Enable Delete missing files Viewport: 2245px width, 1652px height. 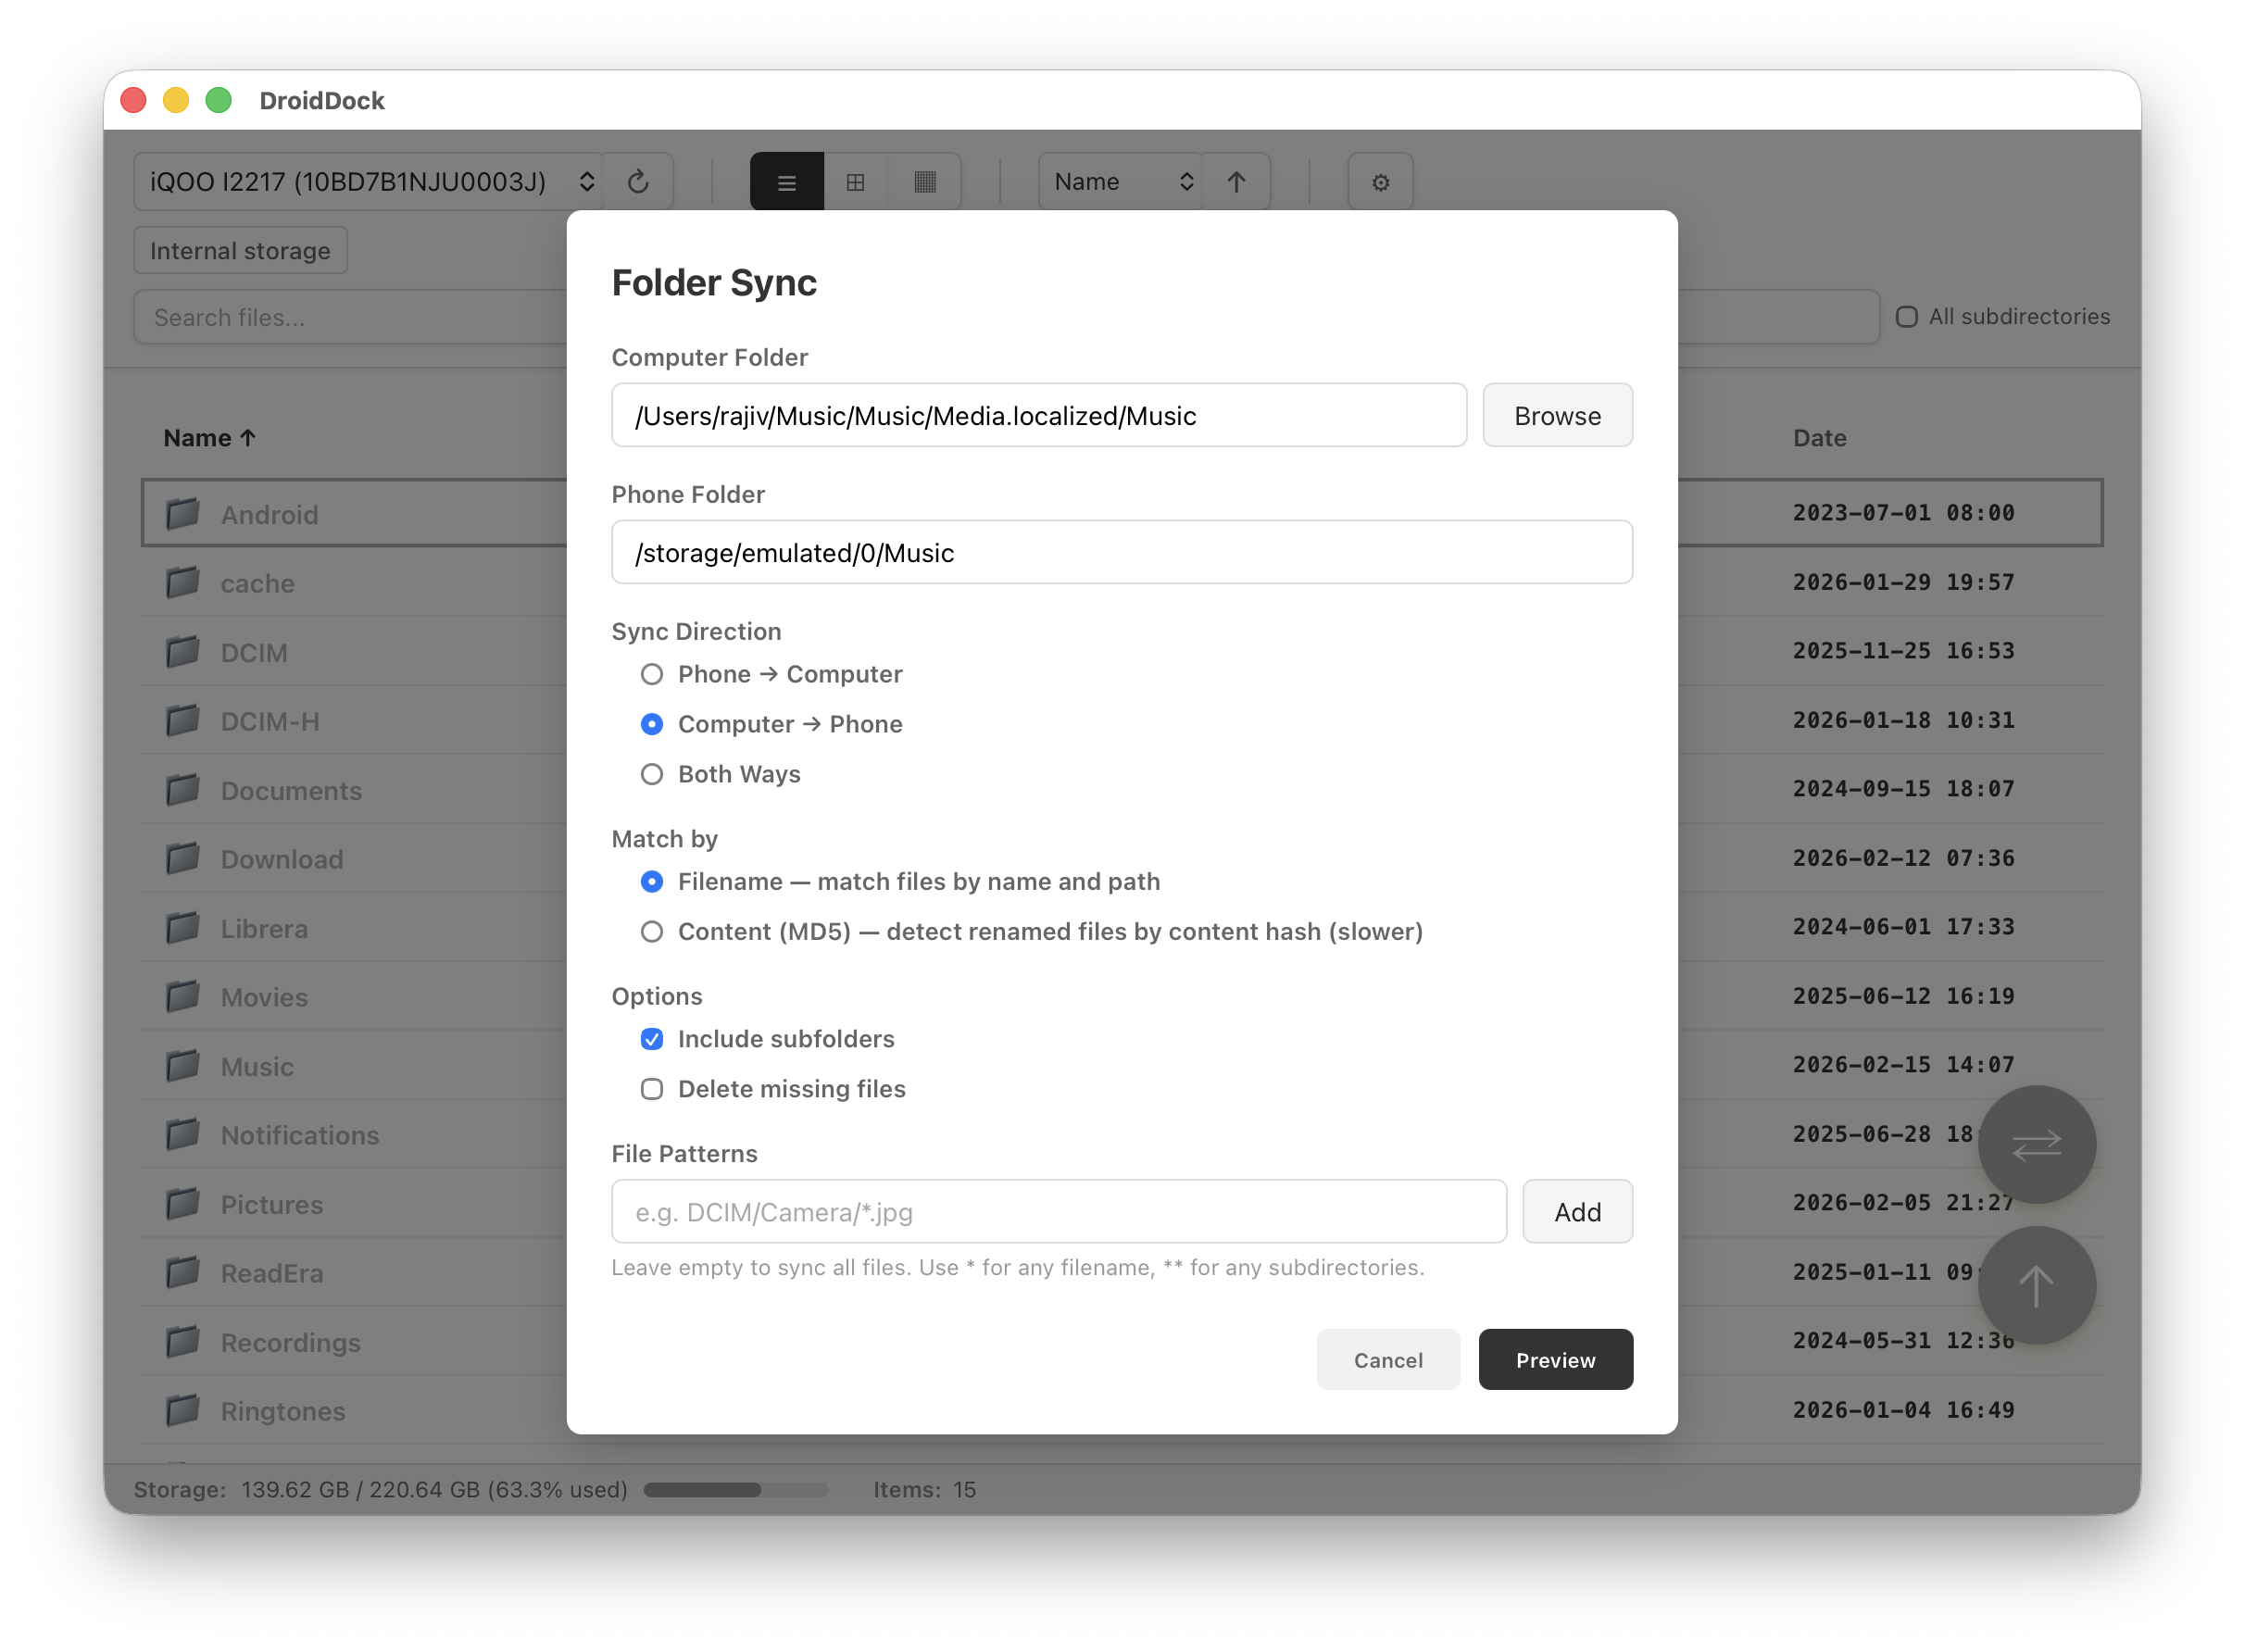coord(652,1089)
